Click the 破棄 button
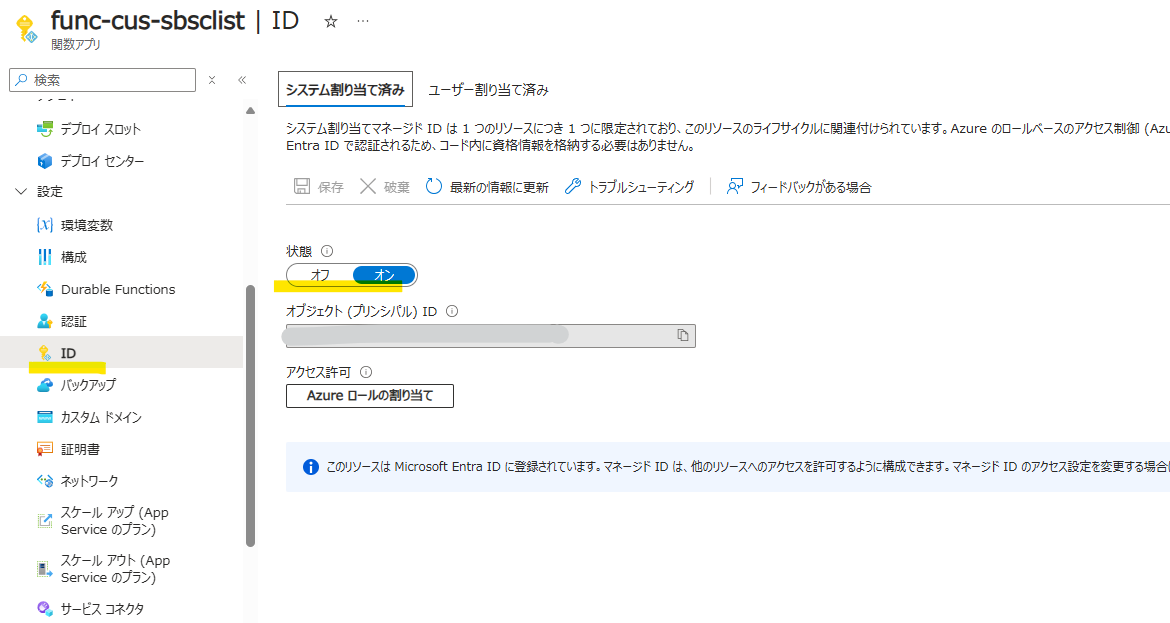Viewport: 1170px width, 623px height. [x=384, y=187]
